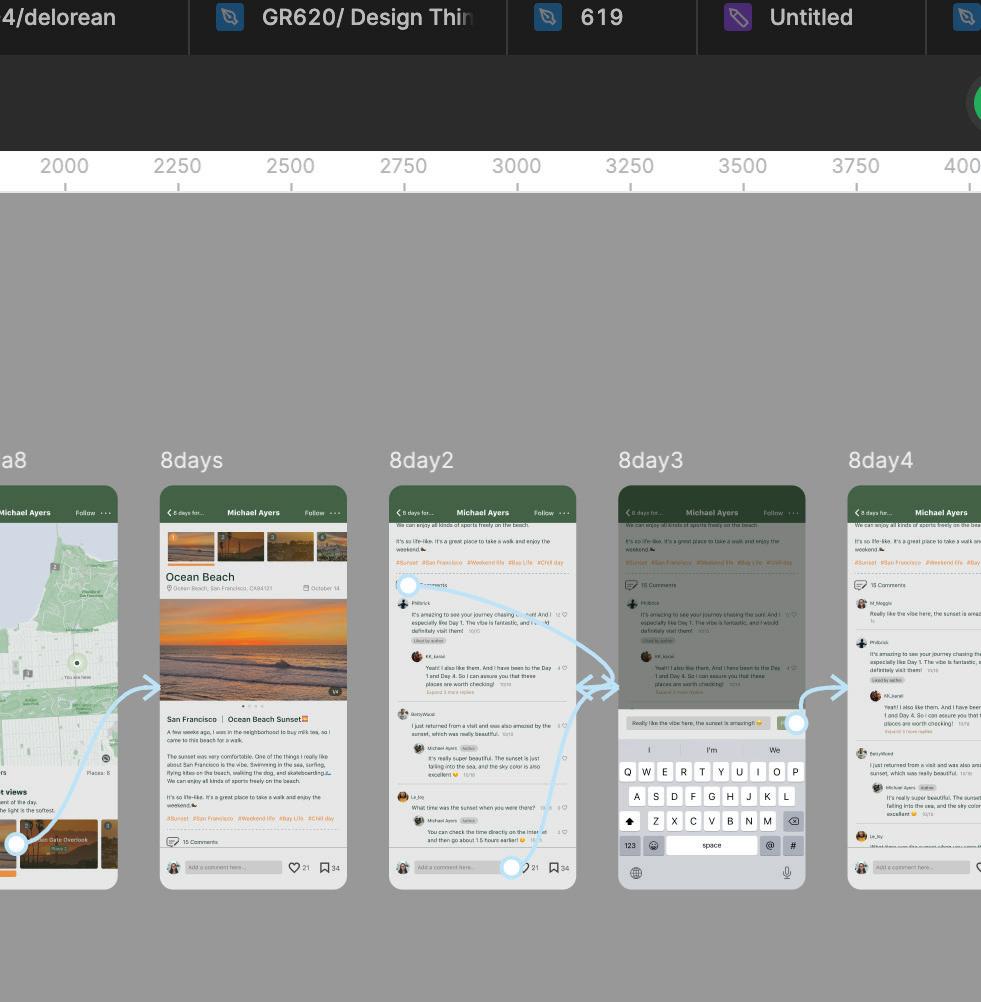Select thumbnail 1 in 8days photo strip
Screen dimensions: 981x1002
click(191, 546)
